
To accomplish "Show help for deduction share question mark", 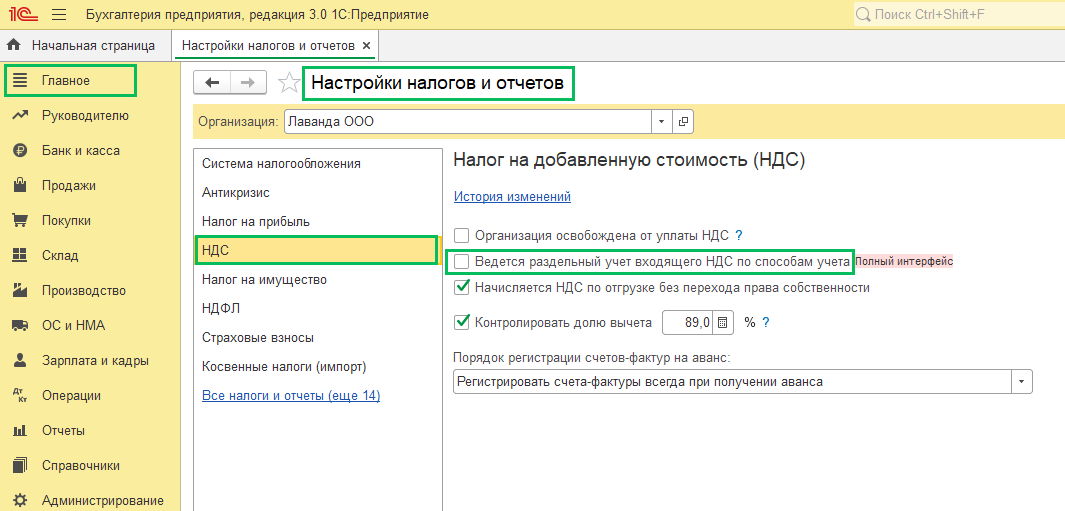I will point(765,323).
